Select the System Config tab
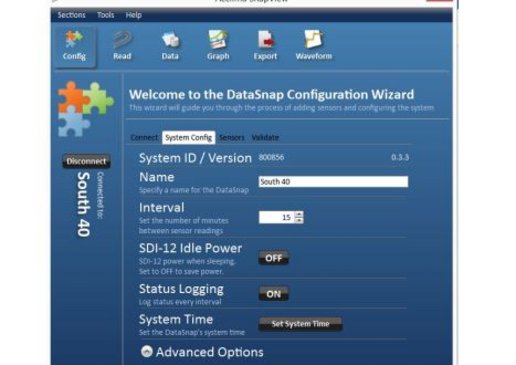Screen dimensions: 516x365 pos(189,138)
